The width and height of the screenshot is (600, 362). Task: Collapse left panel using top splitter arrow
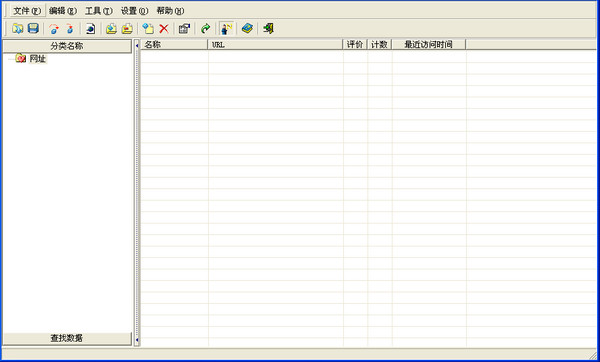[x=137, y=46]
